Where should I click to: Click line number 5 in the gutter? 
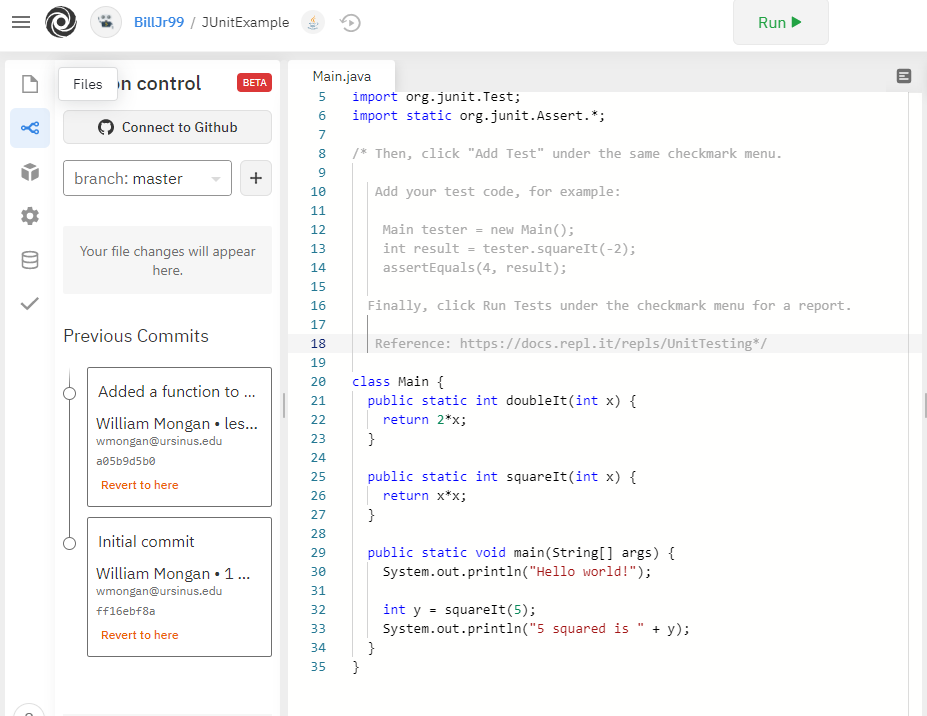(322, 96)
